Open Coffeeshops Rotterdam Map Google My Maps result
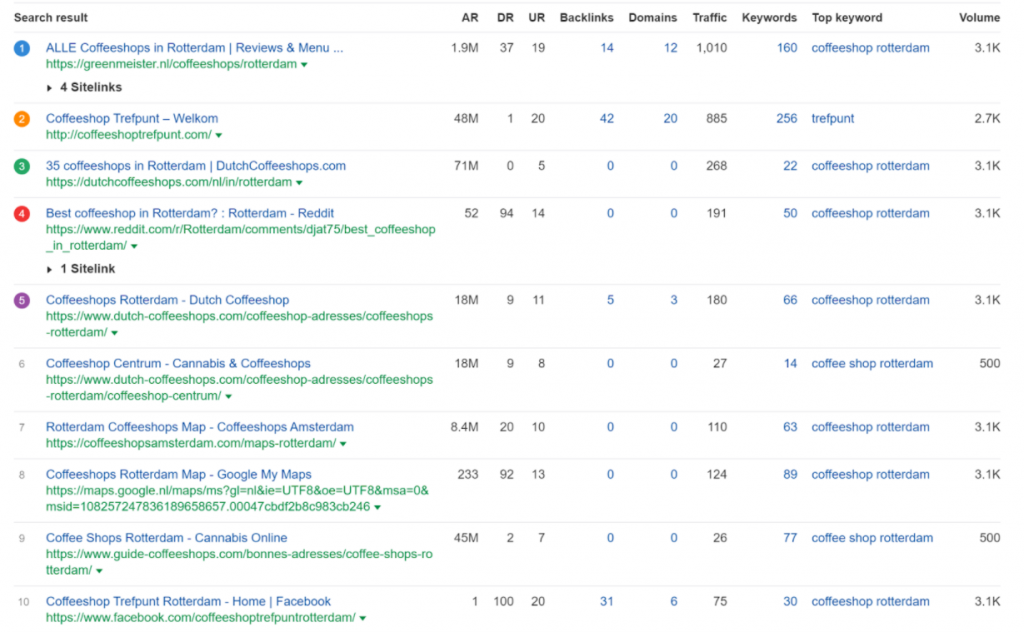Image resolution: width=1024 pixels, height=632 pixels. [178, 474]
